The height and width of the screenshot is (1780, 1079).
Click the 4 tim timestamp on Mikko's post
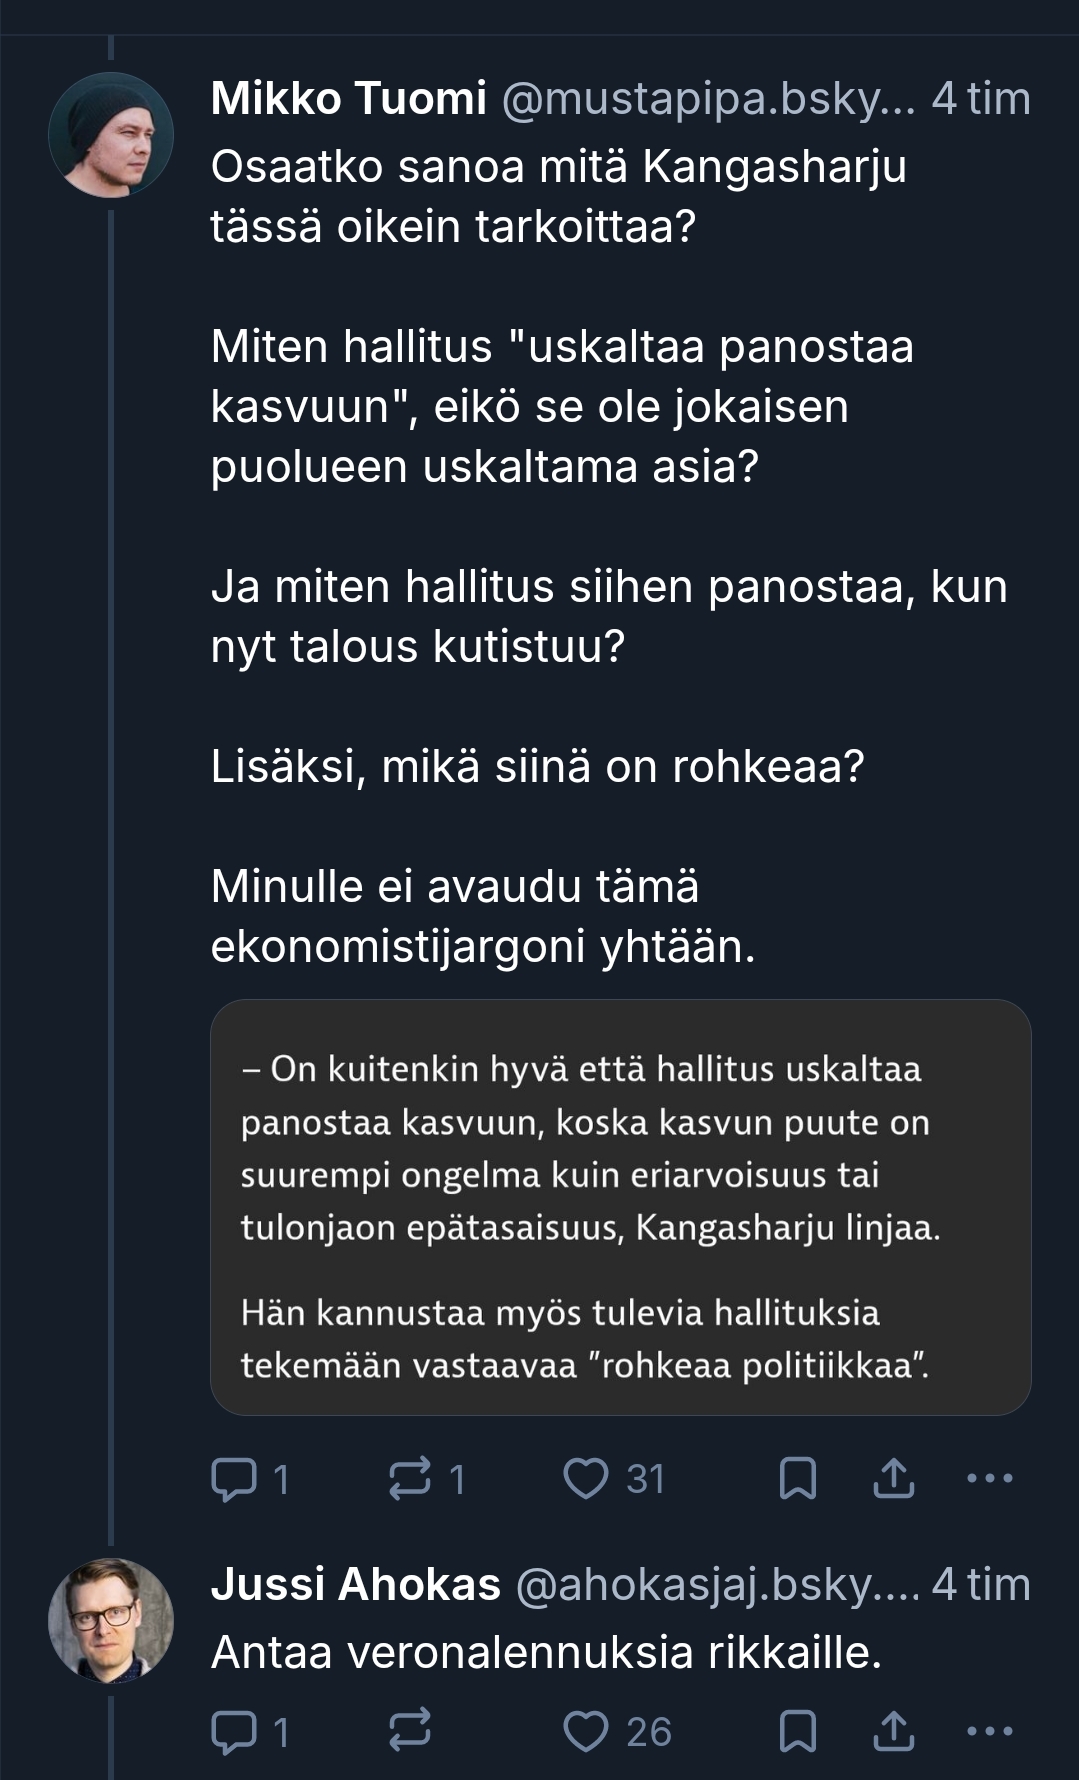[980, 99]
